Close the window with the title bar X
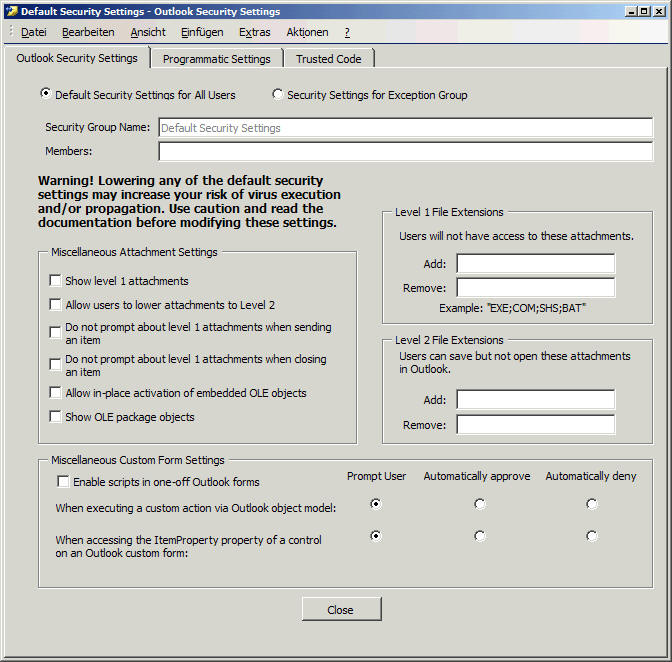 point(659,12)
